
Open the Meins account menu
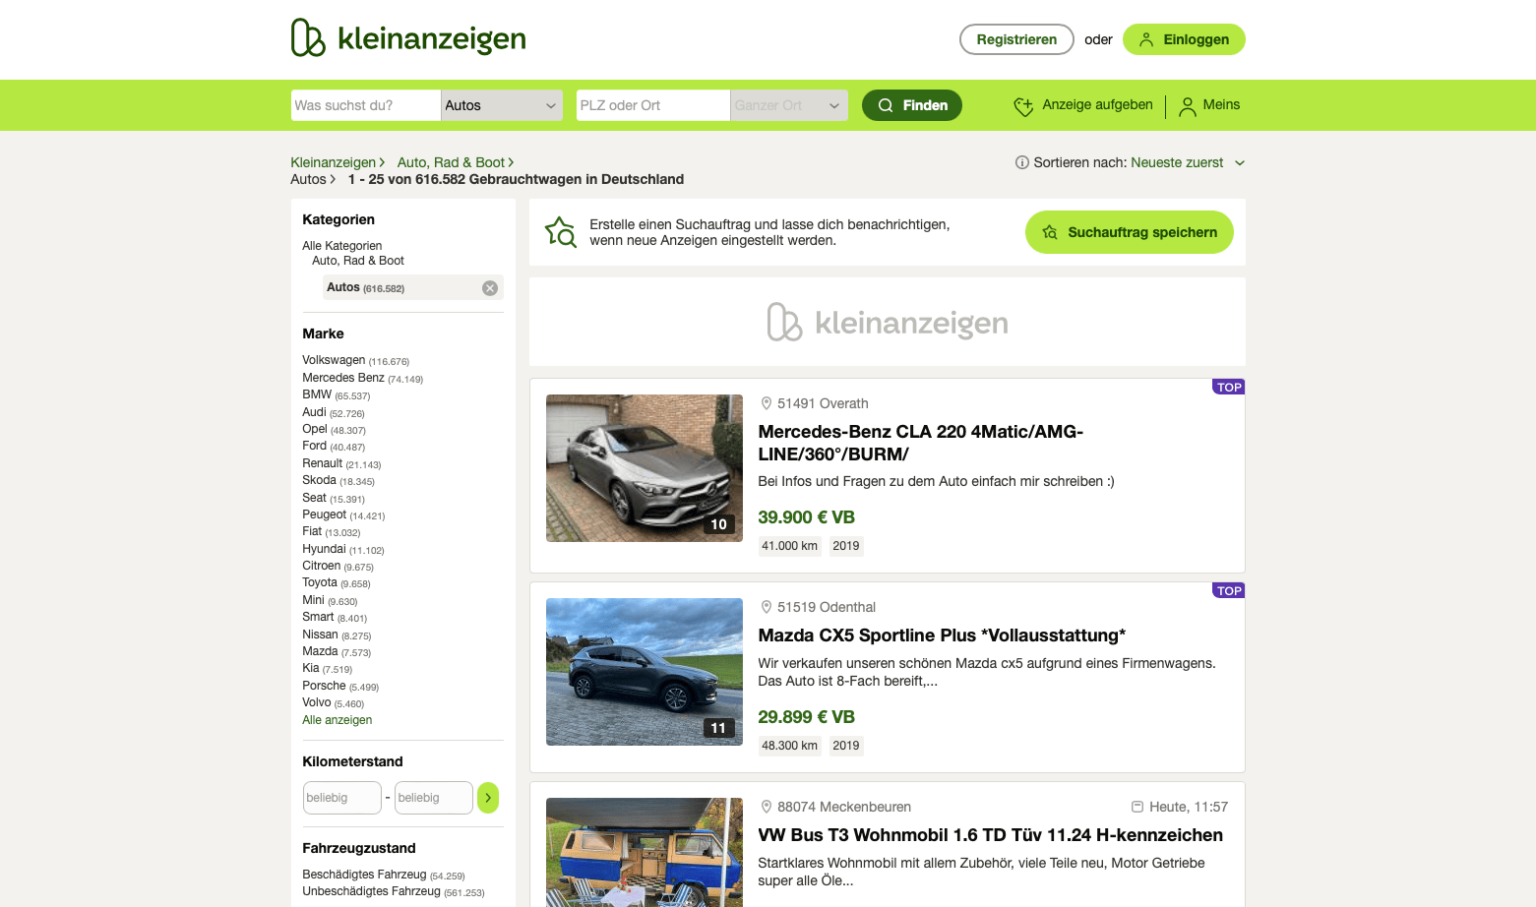click(1210, 105)
